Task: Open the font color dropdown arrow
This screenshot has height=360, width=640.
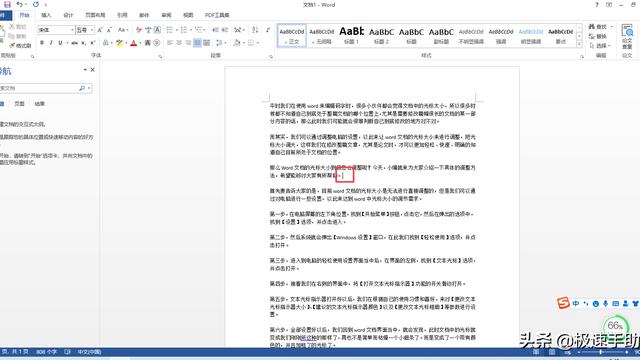Action: pos(140,43)
